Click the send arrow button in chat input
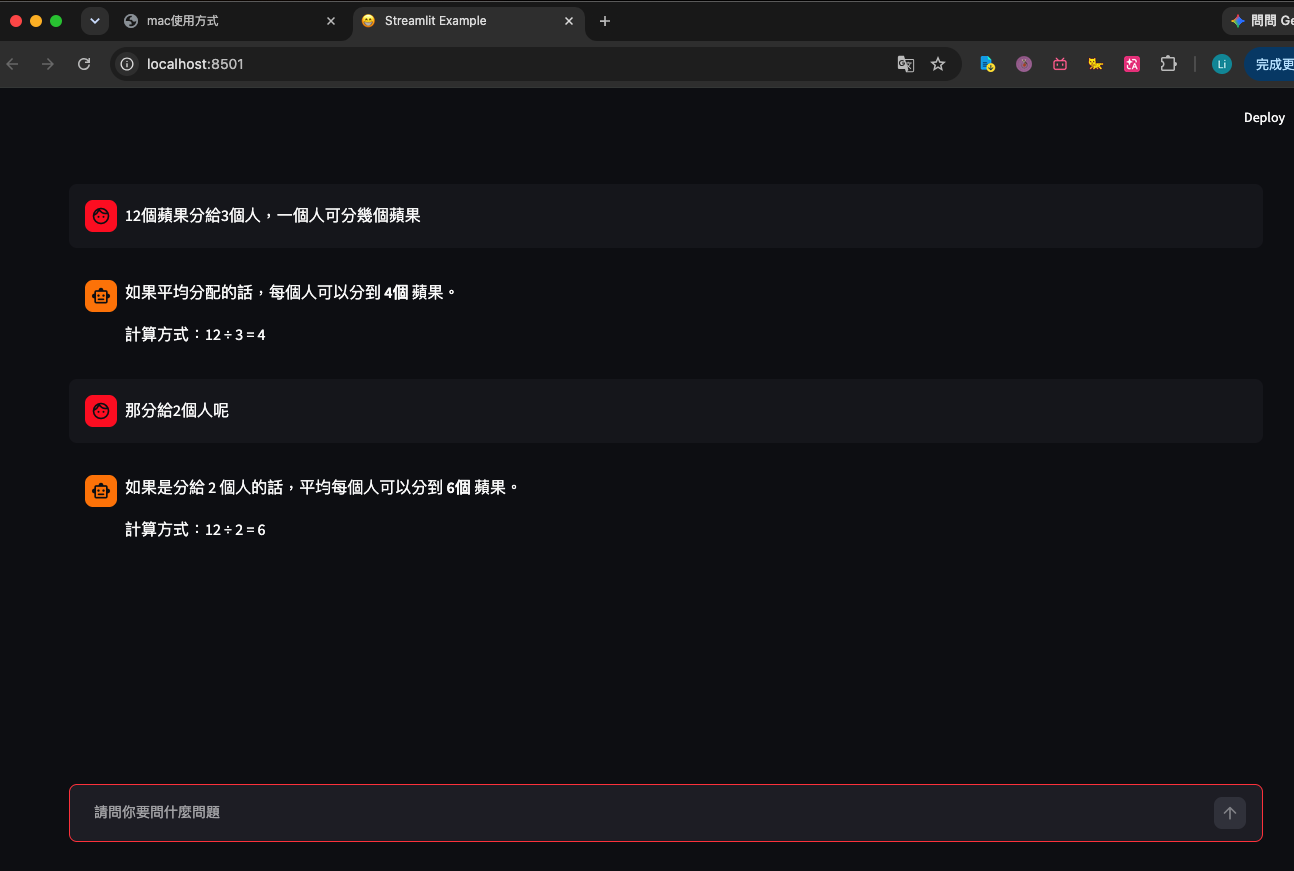The height and width of the screenshot is (871, 1294). pyautogui.click(x=1229, y=813)
